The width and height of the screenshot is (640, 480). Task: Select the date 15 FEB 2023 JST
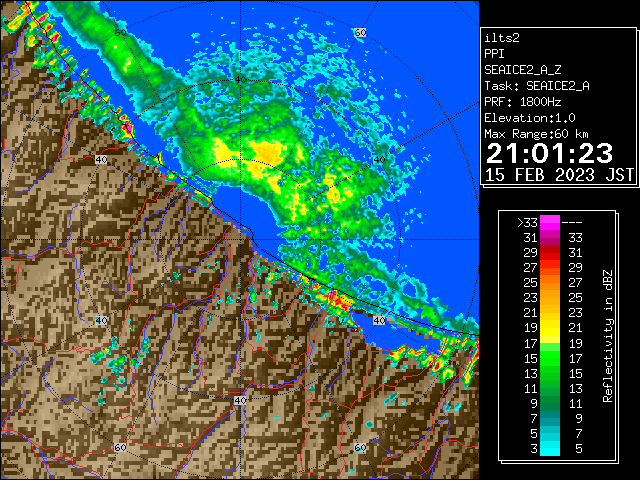tap(559, 175)
